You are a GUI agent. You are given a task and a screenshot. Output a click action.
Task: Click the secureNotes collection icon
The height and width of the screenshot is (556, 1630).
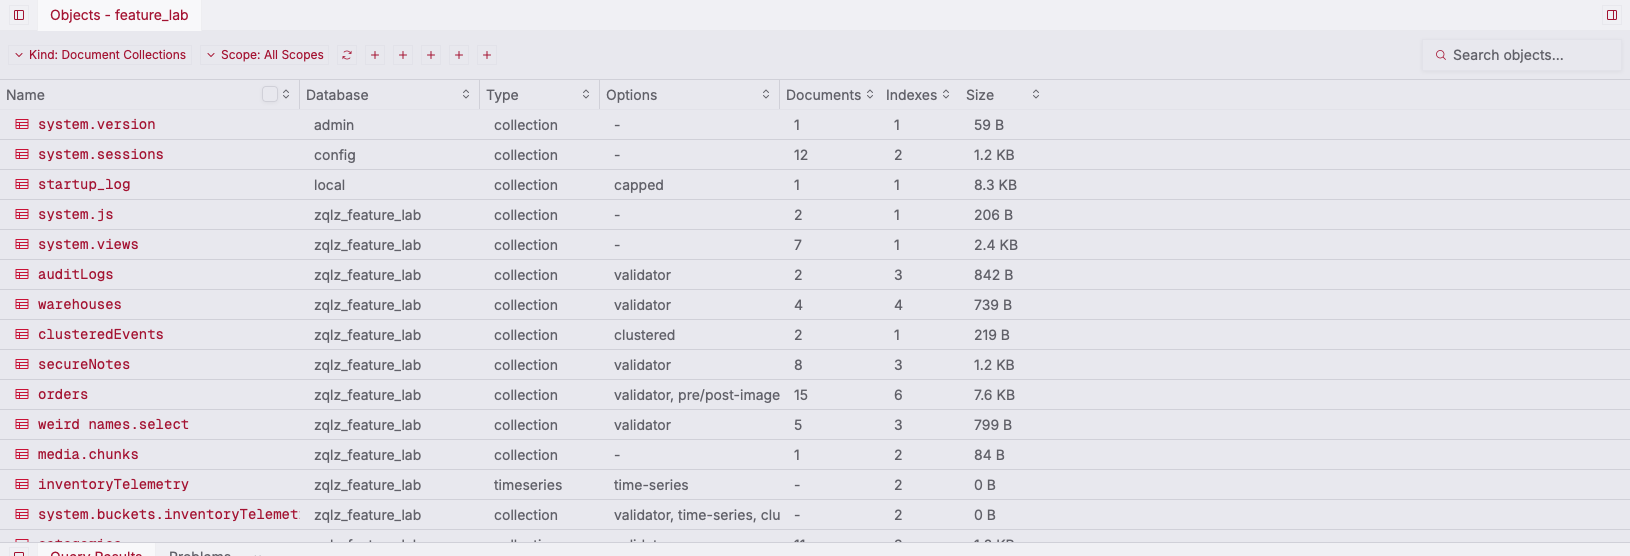[22, 365]
